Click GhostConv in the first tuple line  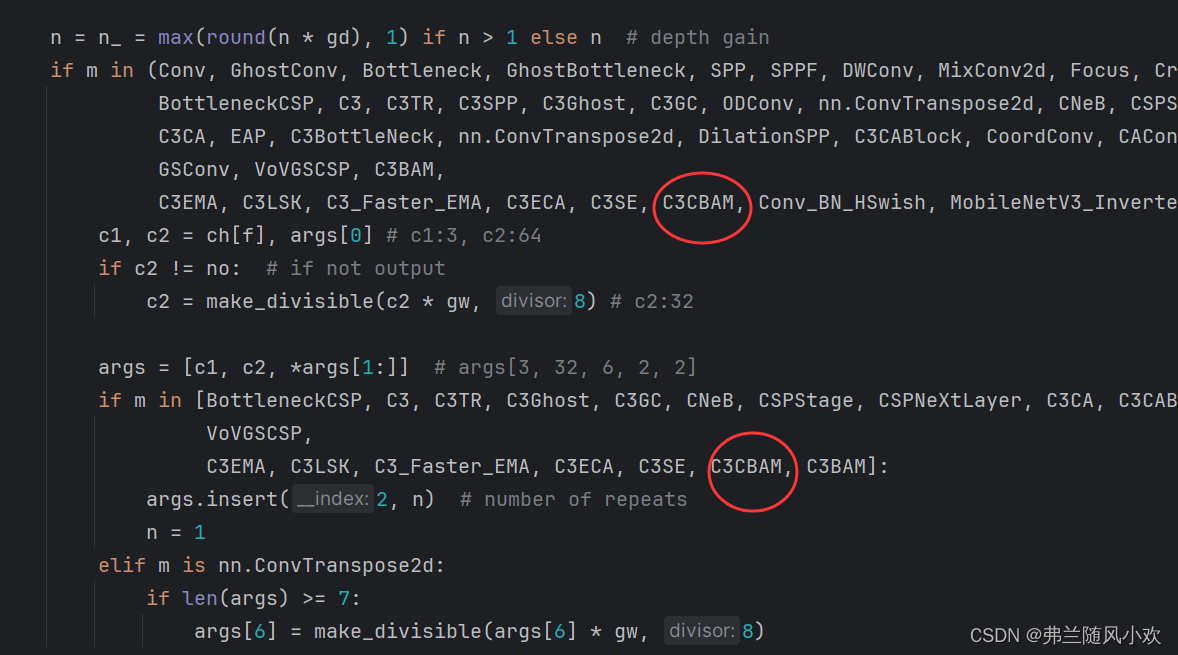click(x=284, y=71)
